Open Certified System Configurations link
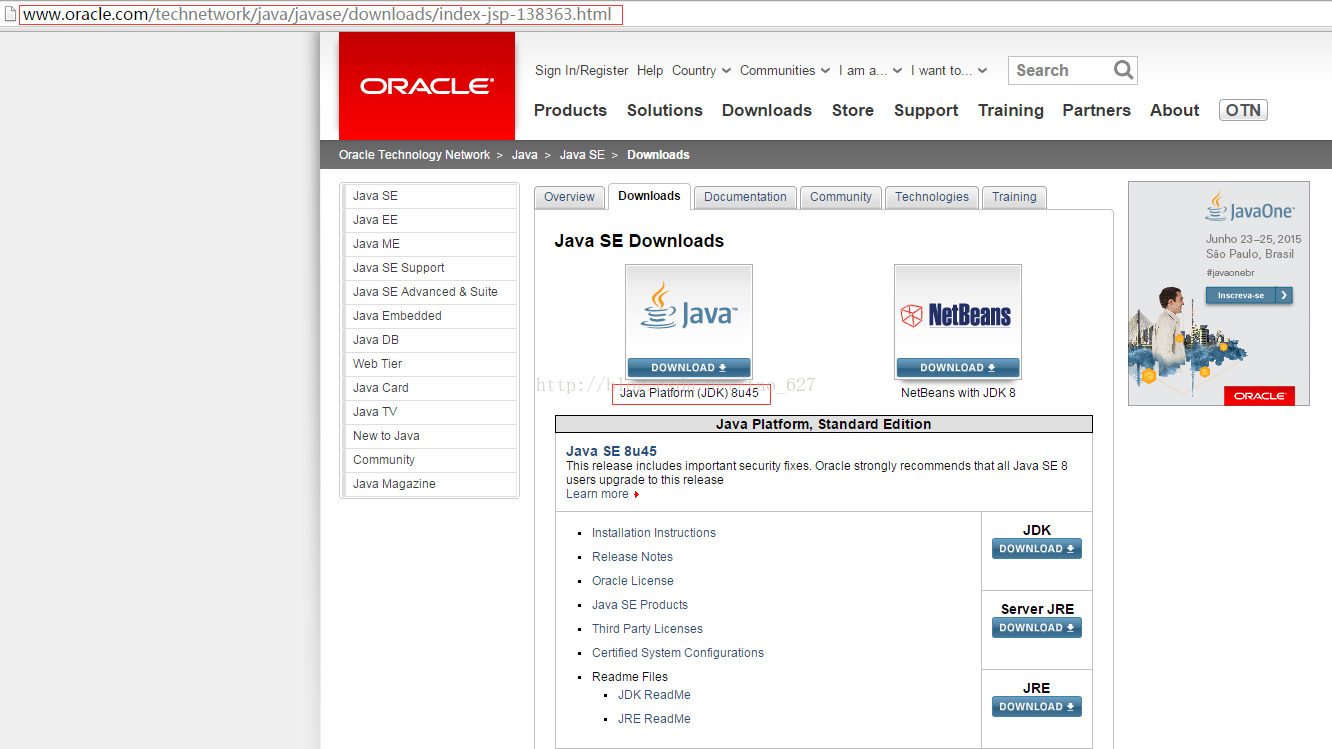The image size is (1332, 749). pyautogui.click(x=678, y=653)
